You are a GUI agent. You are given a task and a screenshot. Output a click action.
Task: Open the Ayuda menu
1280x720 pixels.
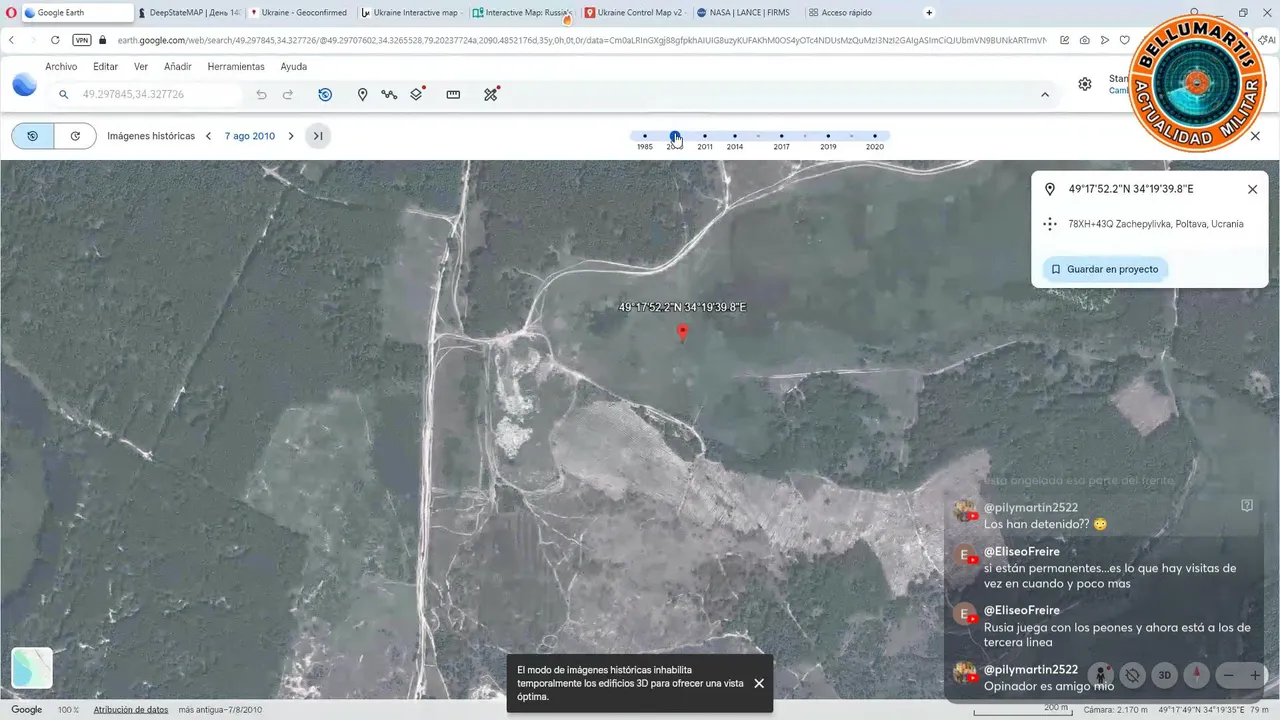tap(294, 67)
